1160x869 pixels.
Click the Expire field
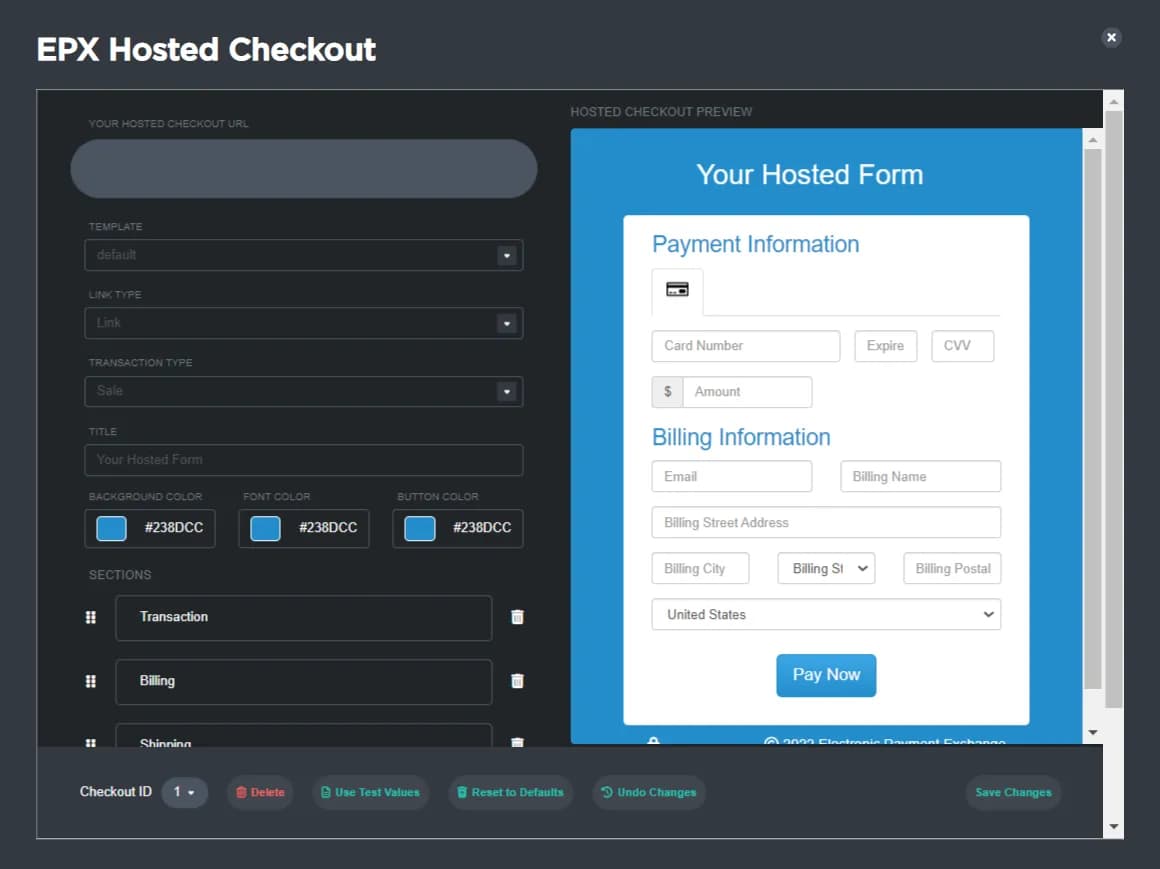[x=886, y=346]
